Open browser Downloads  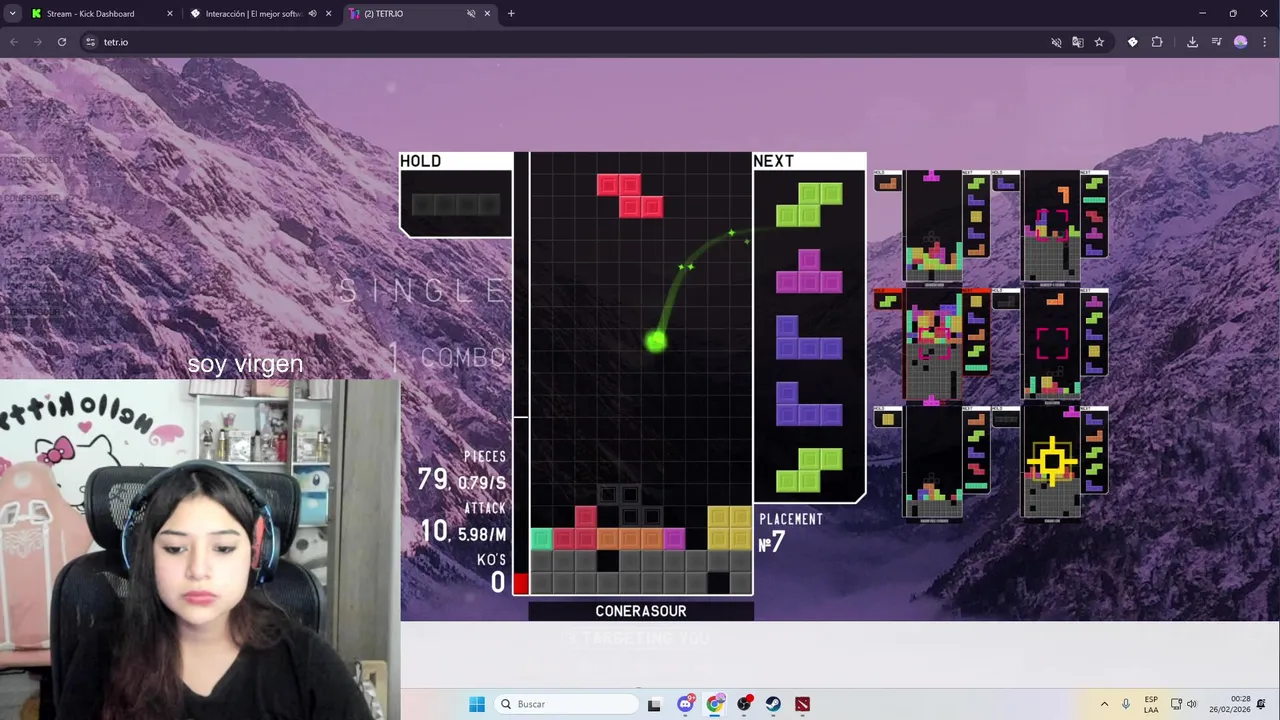click(x=1192, y=42)
